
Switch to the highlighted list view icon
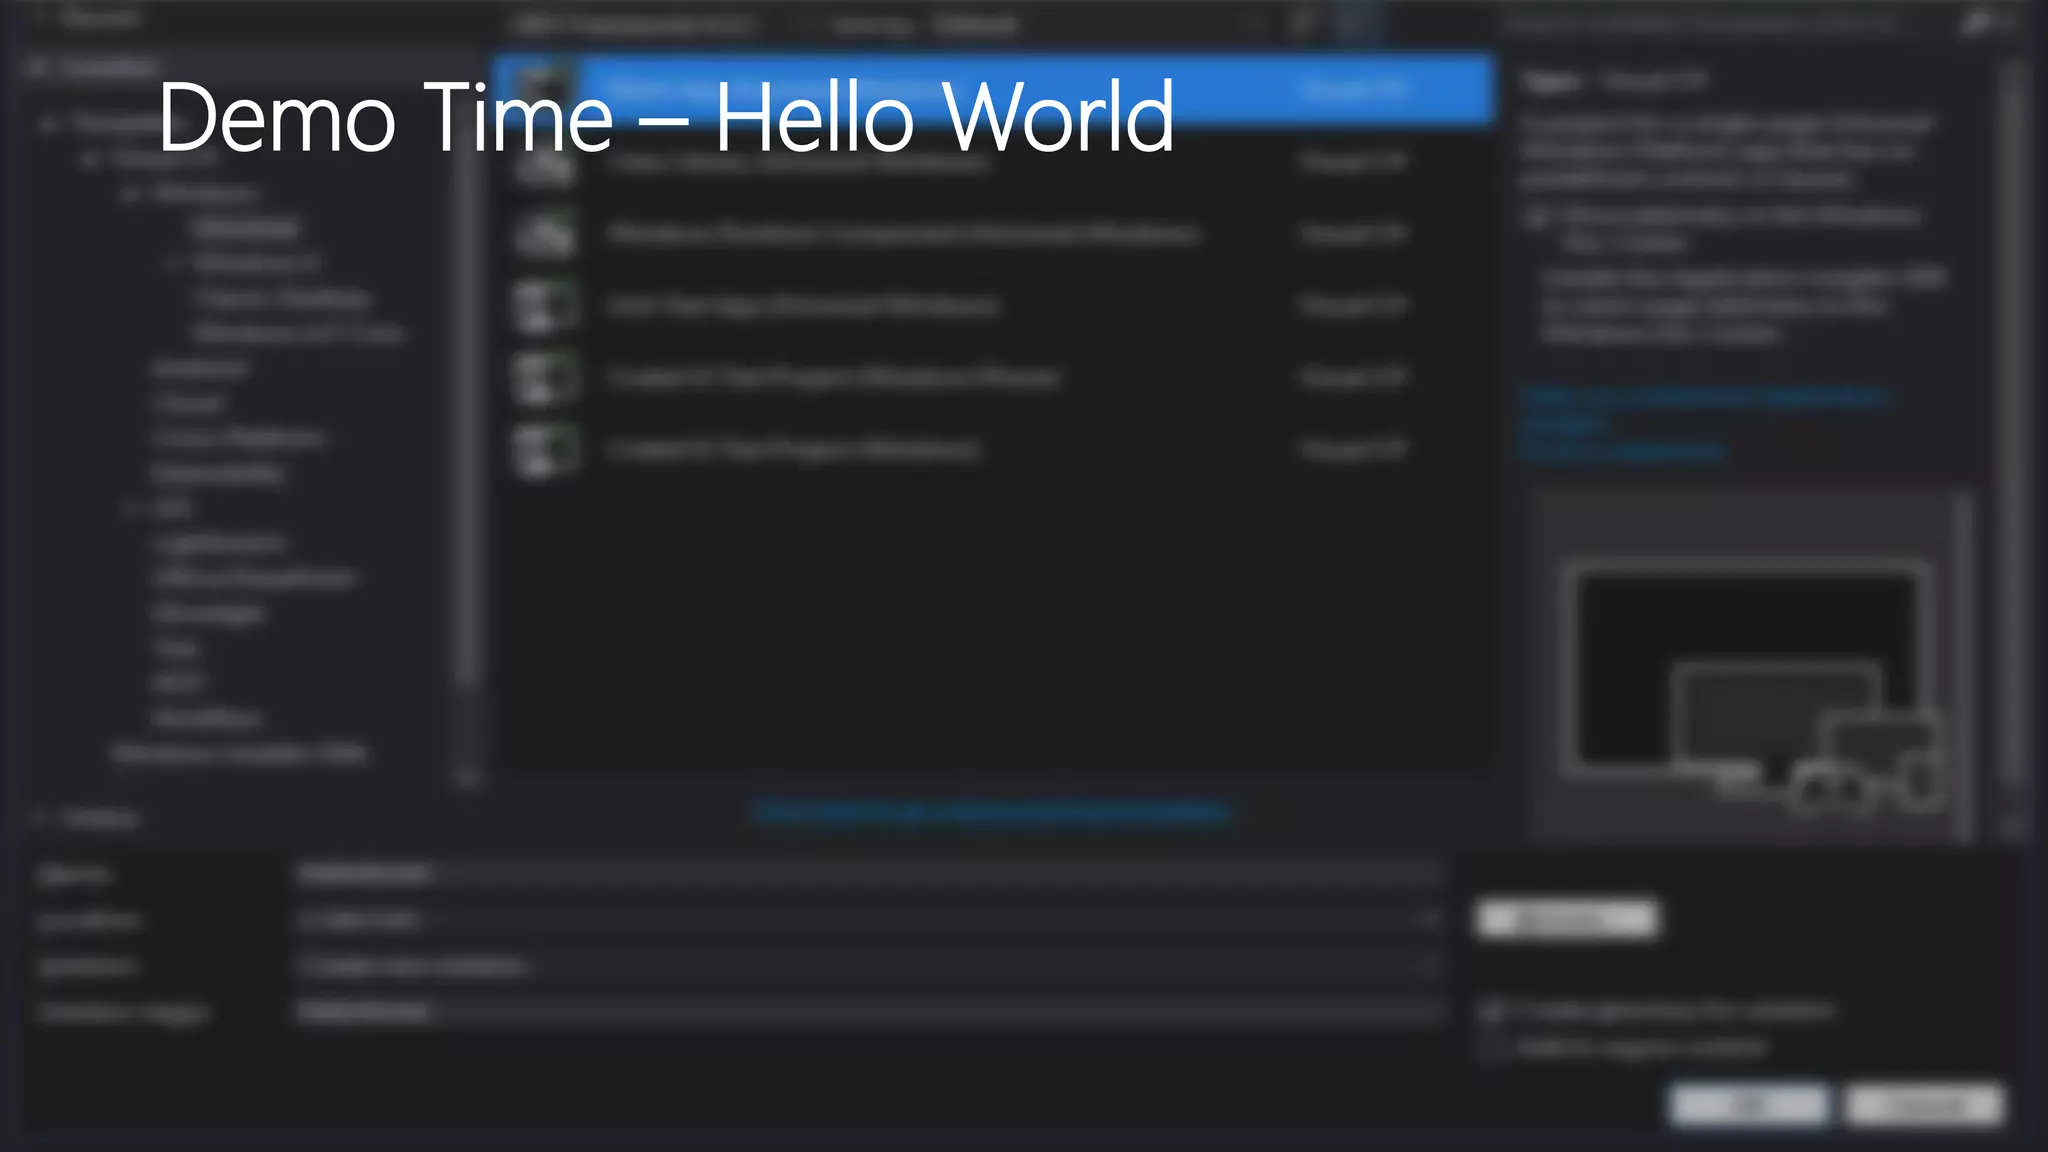(1357, 22)
